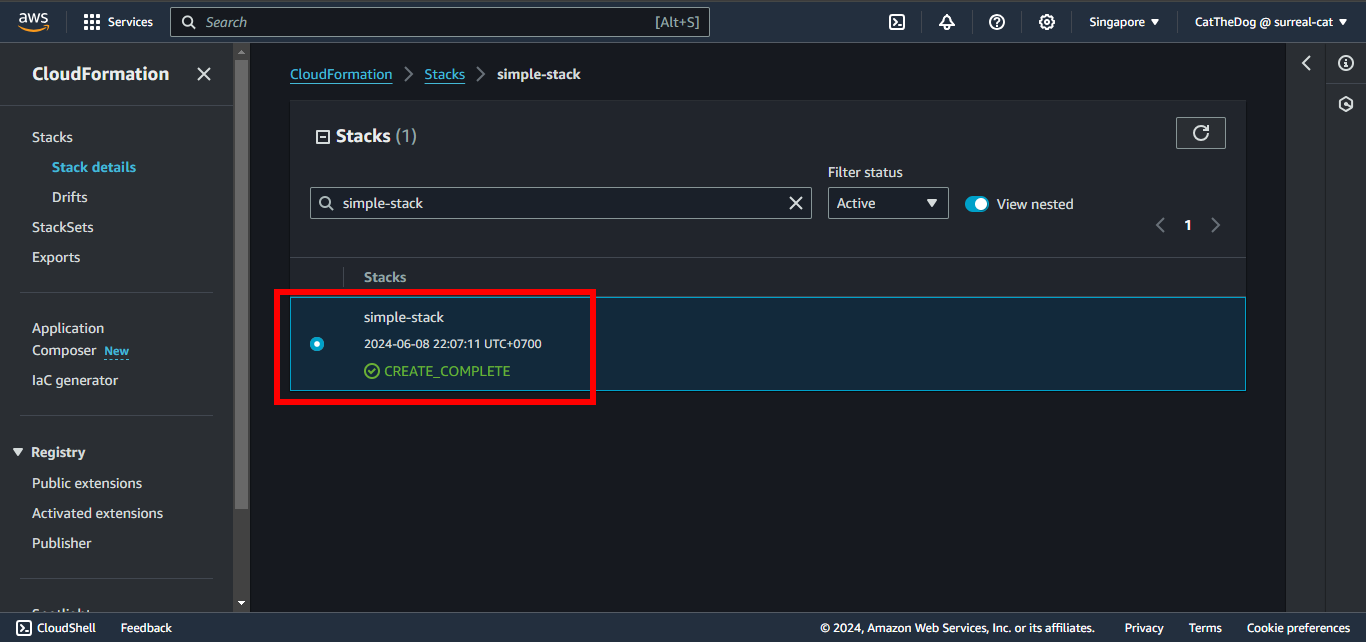Click the AWS logo
Viewport: 1366px width, 642px height.
tap(34, 21)
